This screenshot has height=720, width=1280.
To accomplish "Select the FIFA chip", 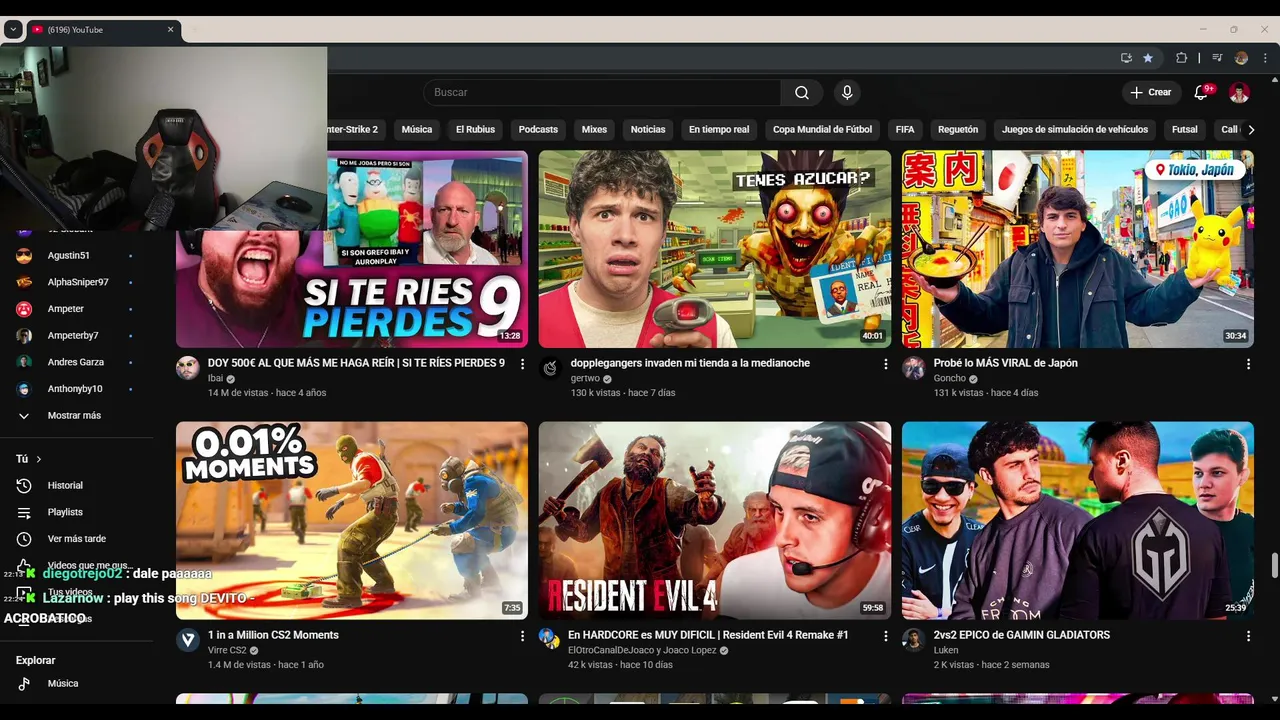I will click(x=905, y=129).
